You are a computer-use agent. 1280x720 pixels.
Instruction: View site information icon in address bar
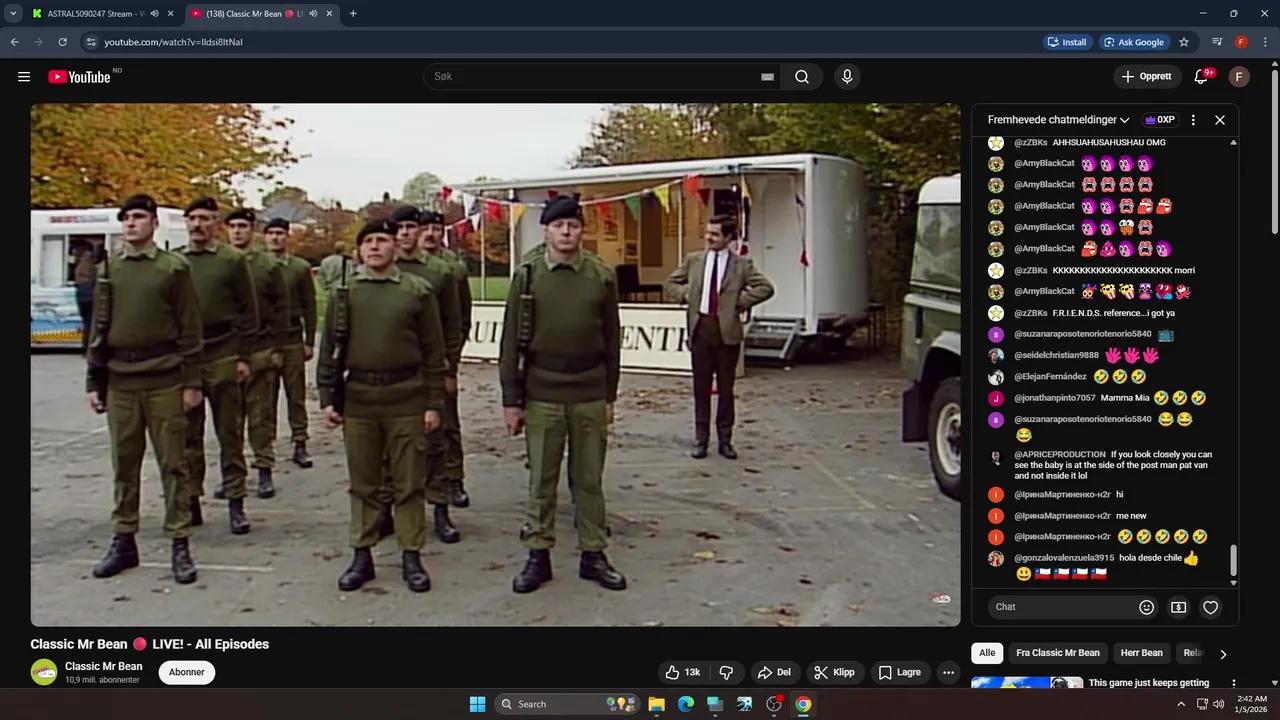pyautogui.click(x=91, y=42)
